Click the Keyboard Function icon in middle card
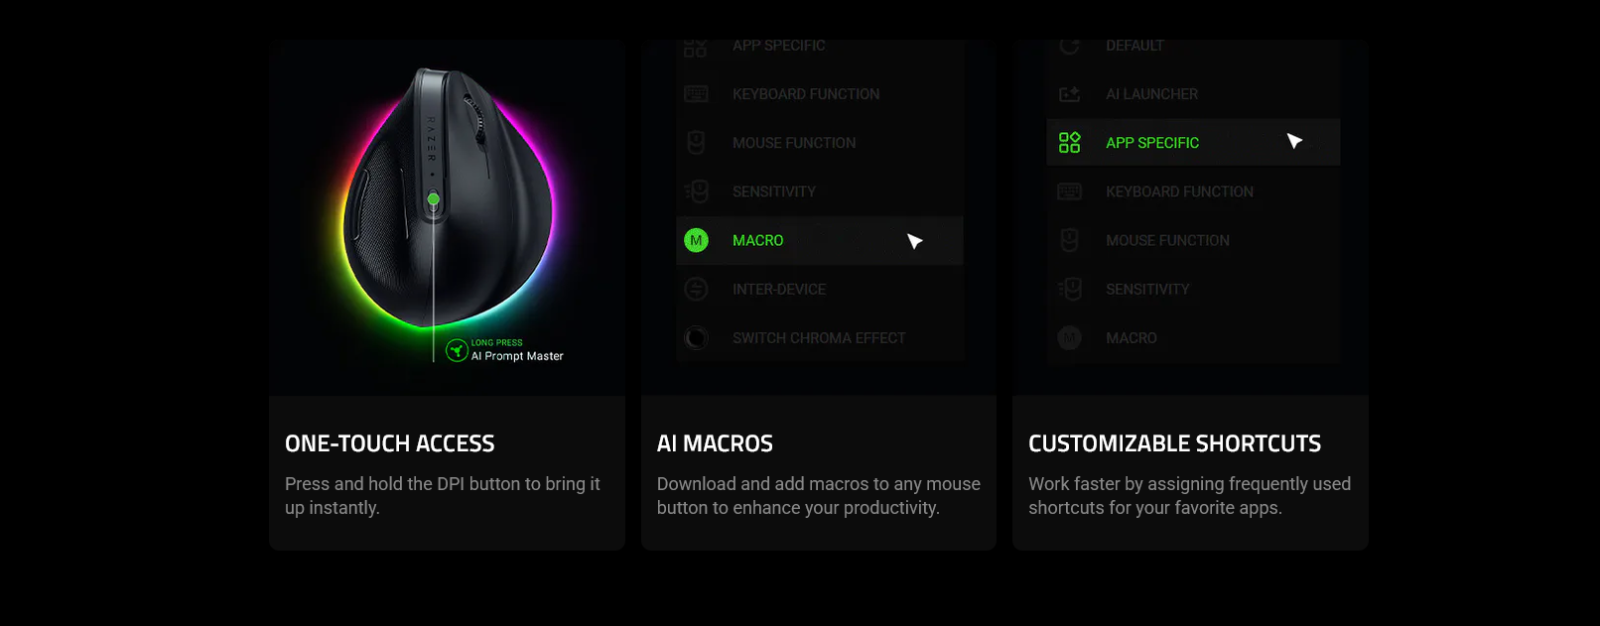 pyautogui.click(x=696, y=94)
